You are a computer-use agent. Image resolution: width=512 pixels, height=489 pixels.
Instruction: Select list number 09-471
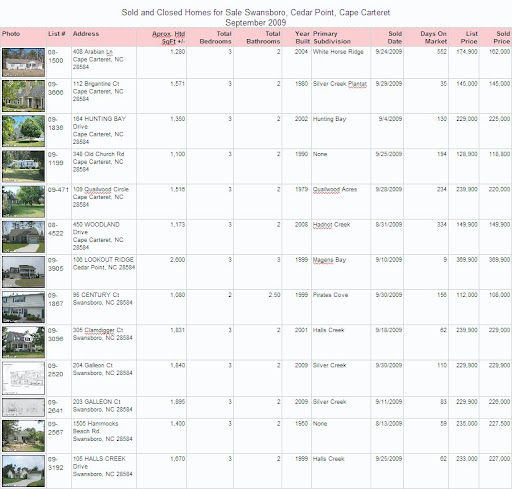(x=58, y=189)
